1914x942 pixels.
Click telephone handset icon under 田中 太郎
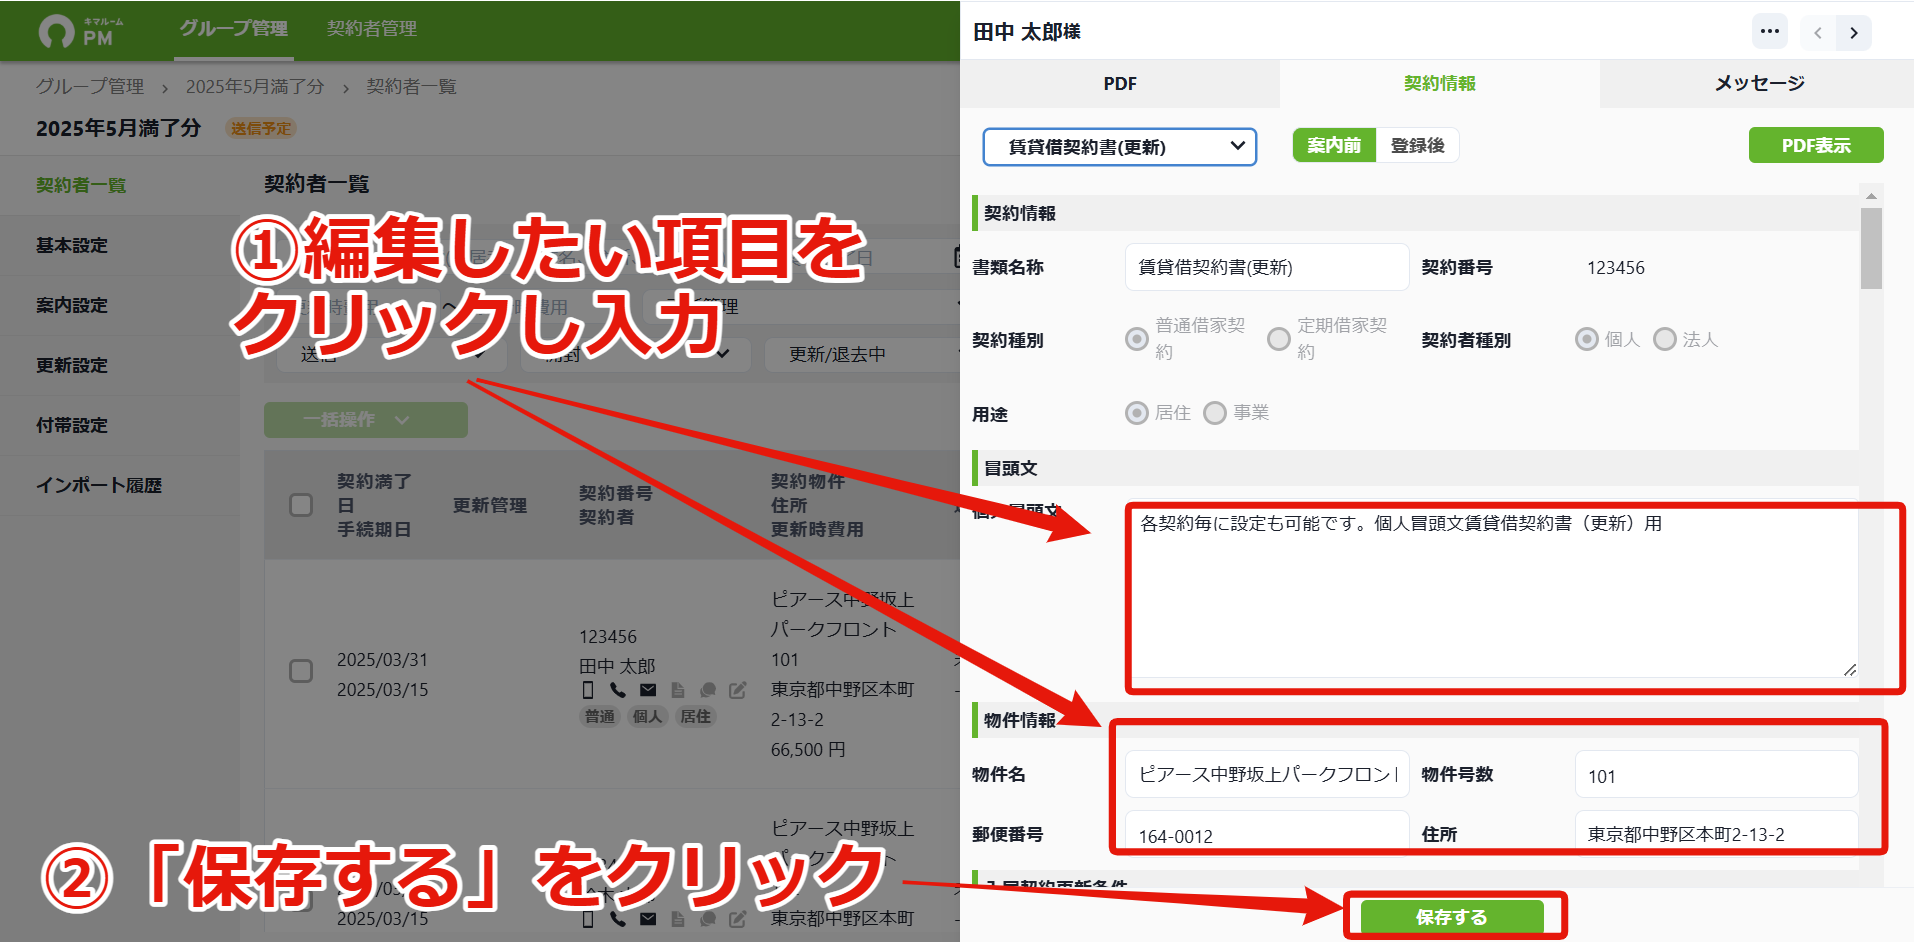coord(618,690)
